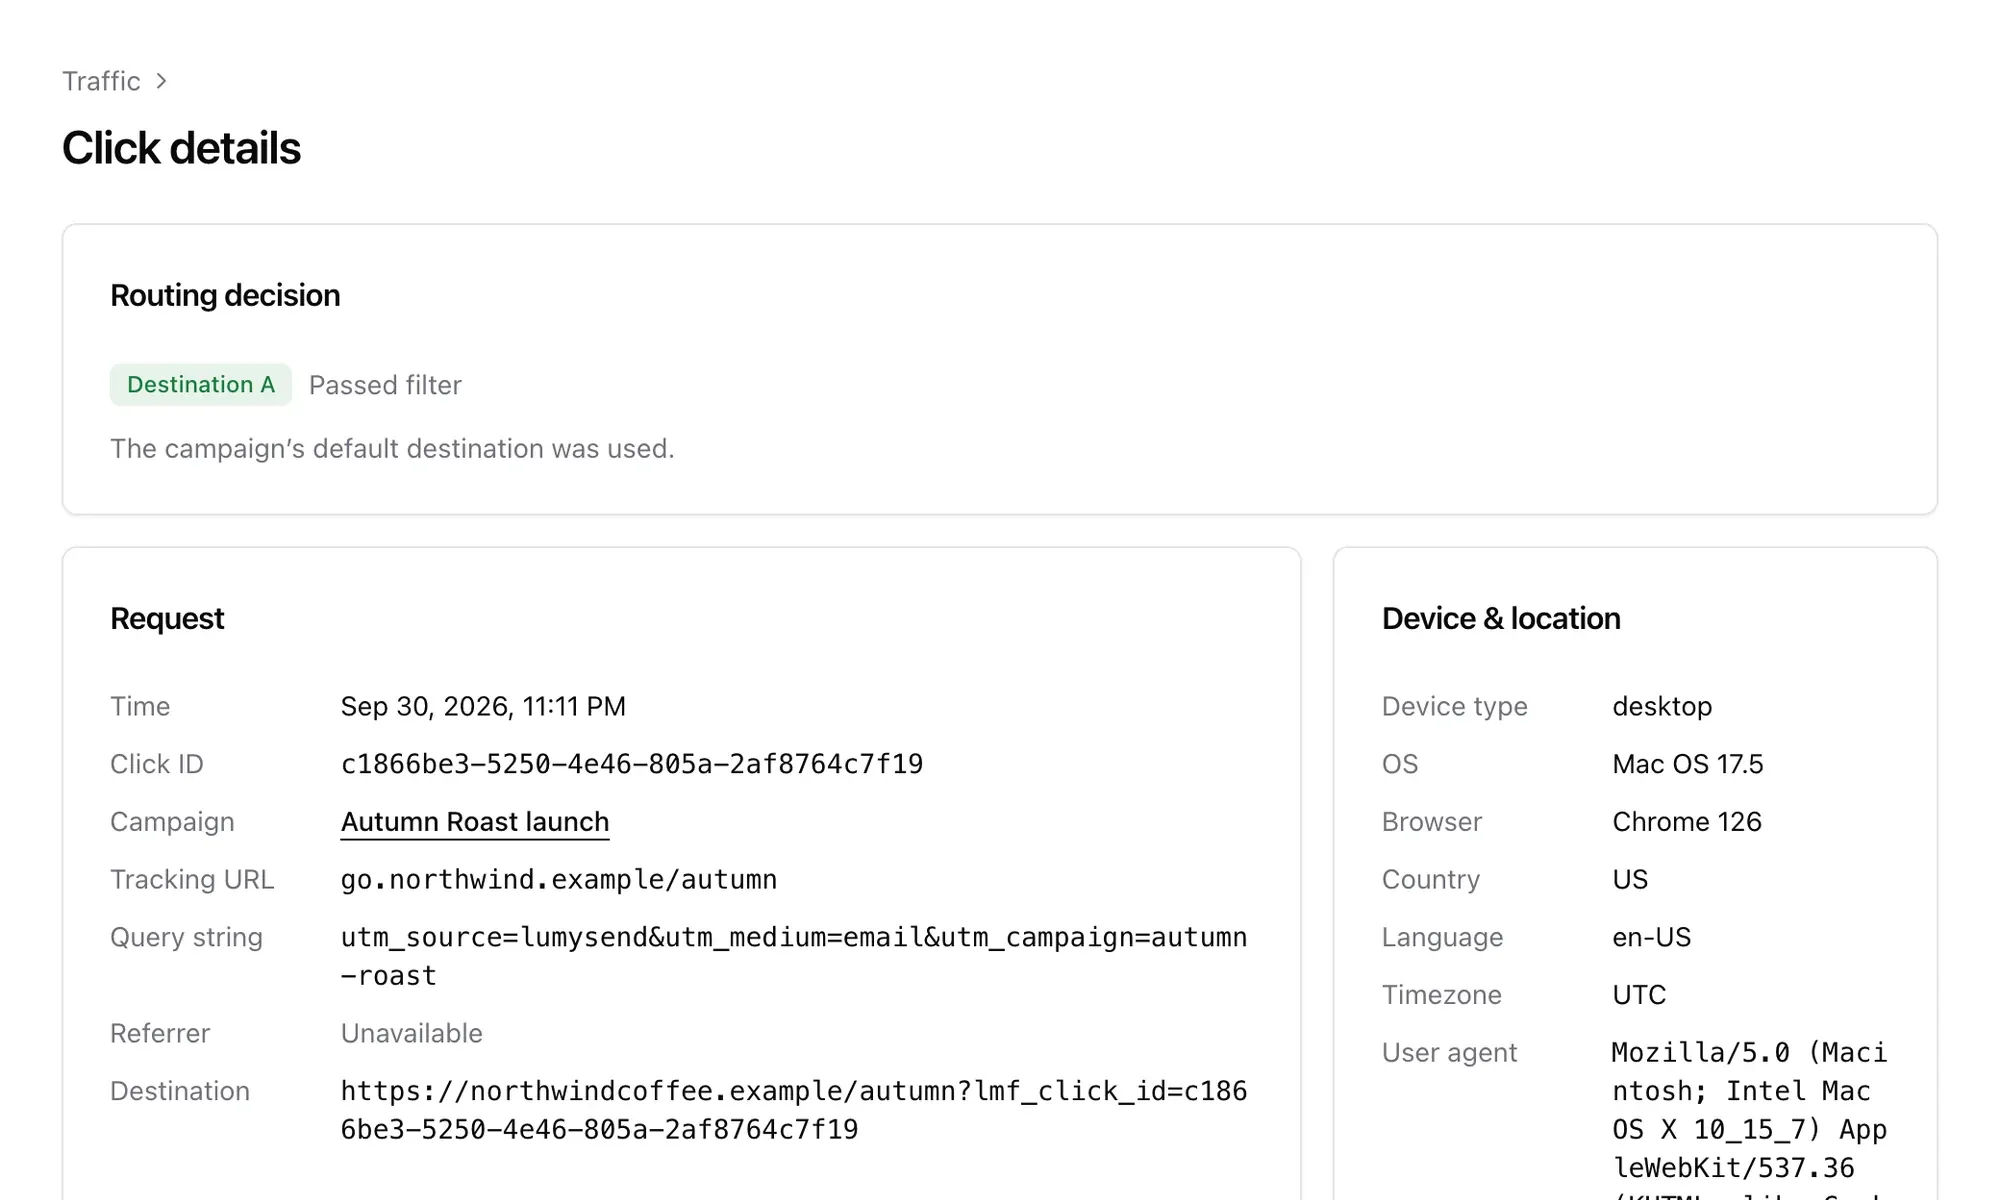Go back to the Traffic breadcrumb

pyautogui.click(x=101, y=81)
